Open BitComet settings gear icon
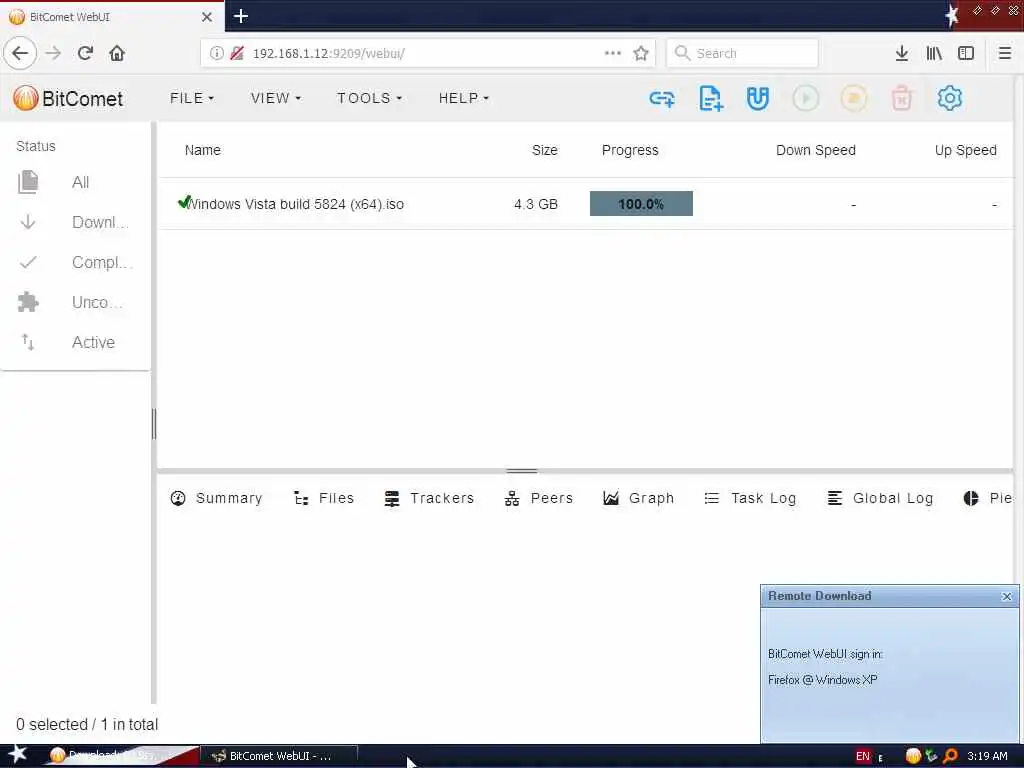 point(950,99)
